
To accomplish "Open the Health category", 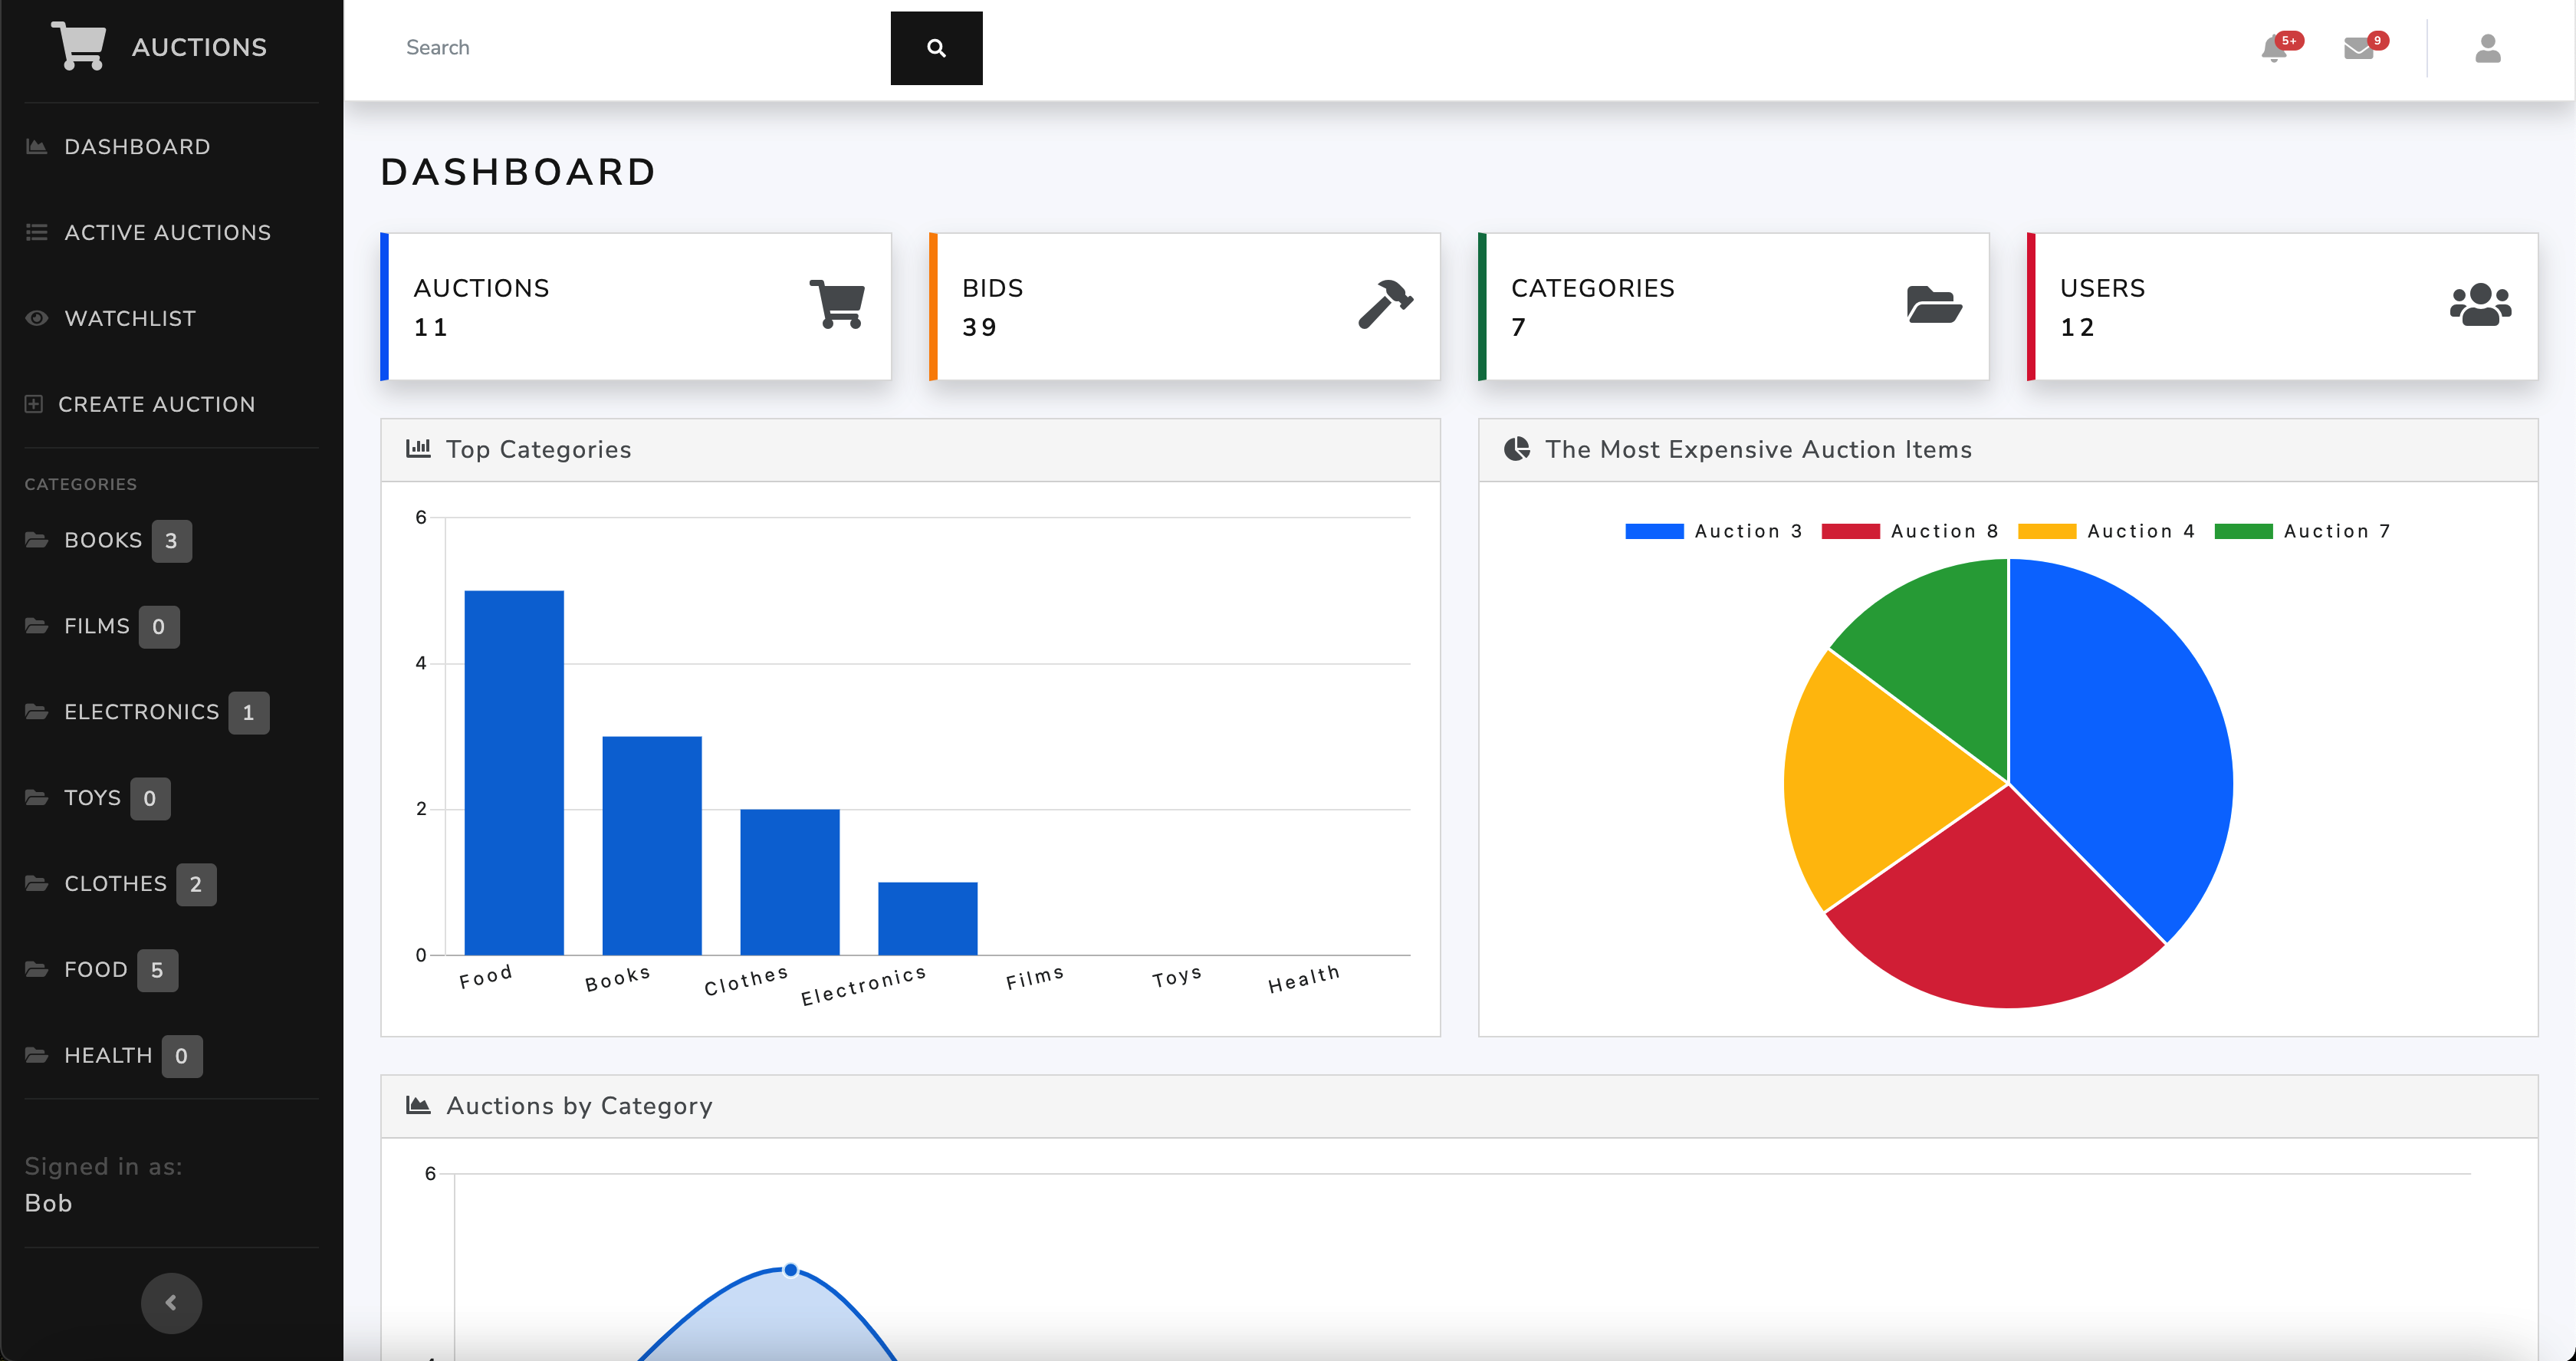I will (x=113, y=1056).
